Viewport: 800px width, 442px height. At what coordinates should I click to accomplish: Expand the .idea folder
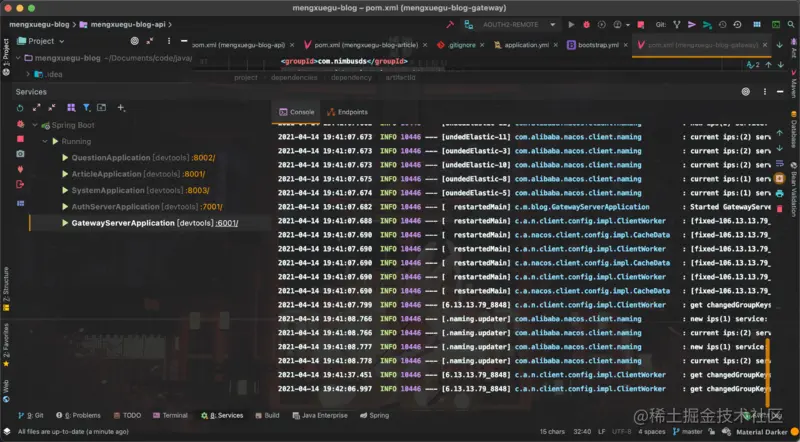click(28, 74)
